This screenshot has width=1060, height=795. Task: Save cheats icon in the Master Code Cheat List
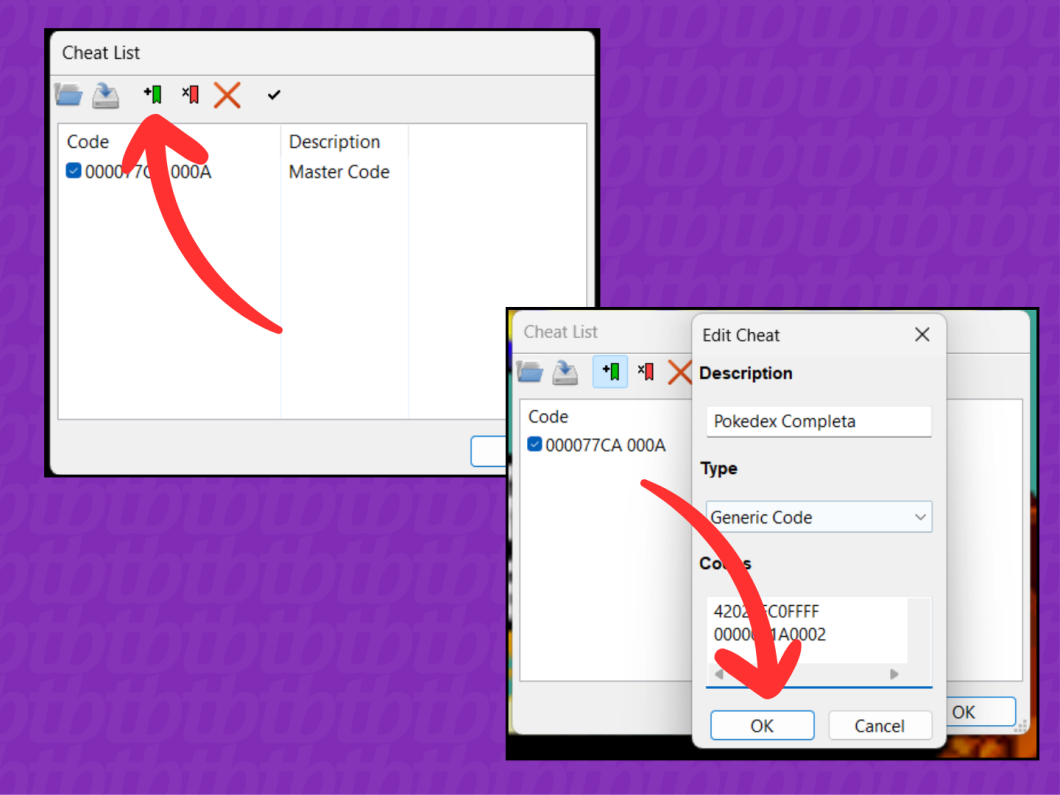coord(105,95)
